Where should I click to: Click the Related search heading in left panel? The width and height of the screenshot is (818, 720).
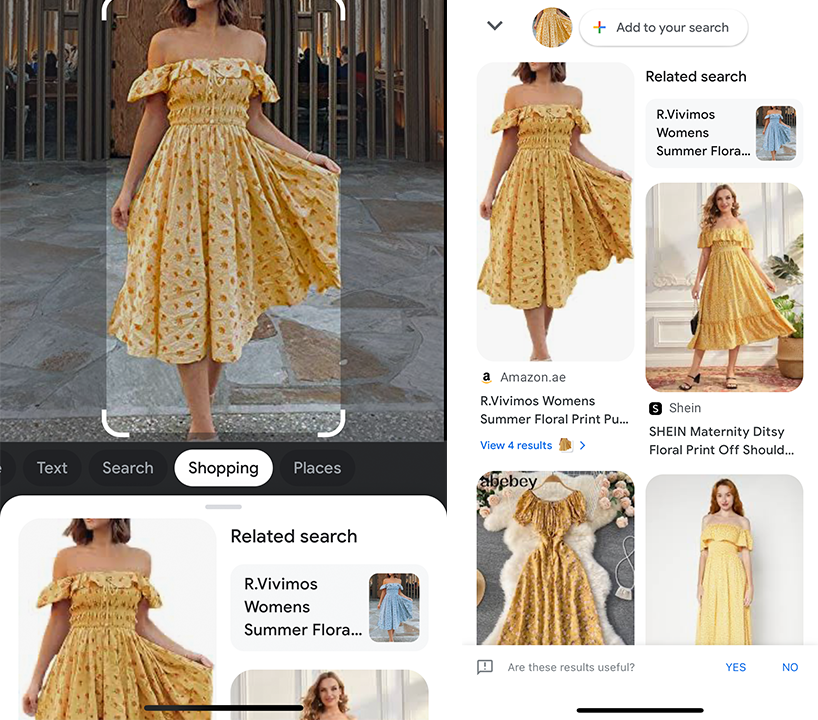click(x=294, y=536)
